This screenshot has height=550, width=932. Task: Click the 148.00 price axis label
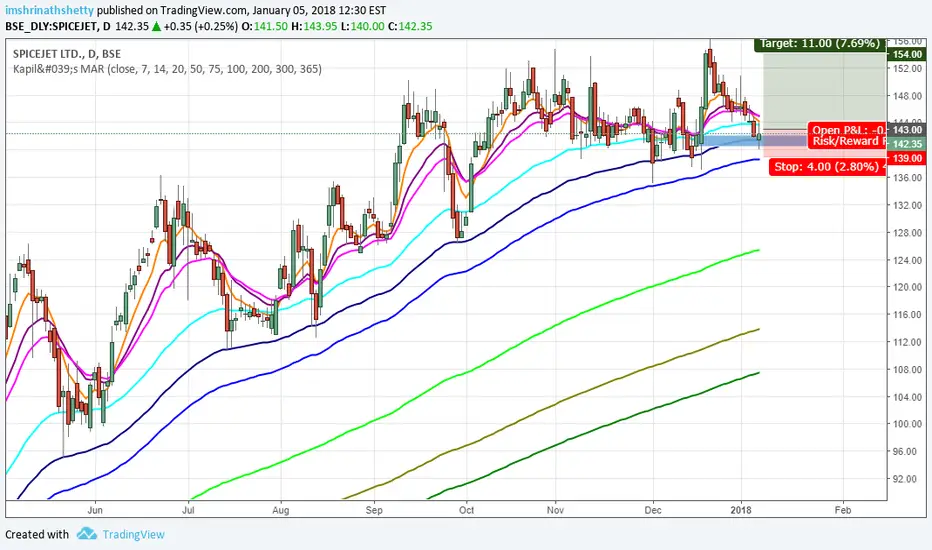click(907, 96)
